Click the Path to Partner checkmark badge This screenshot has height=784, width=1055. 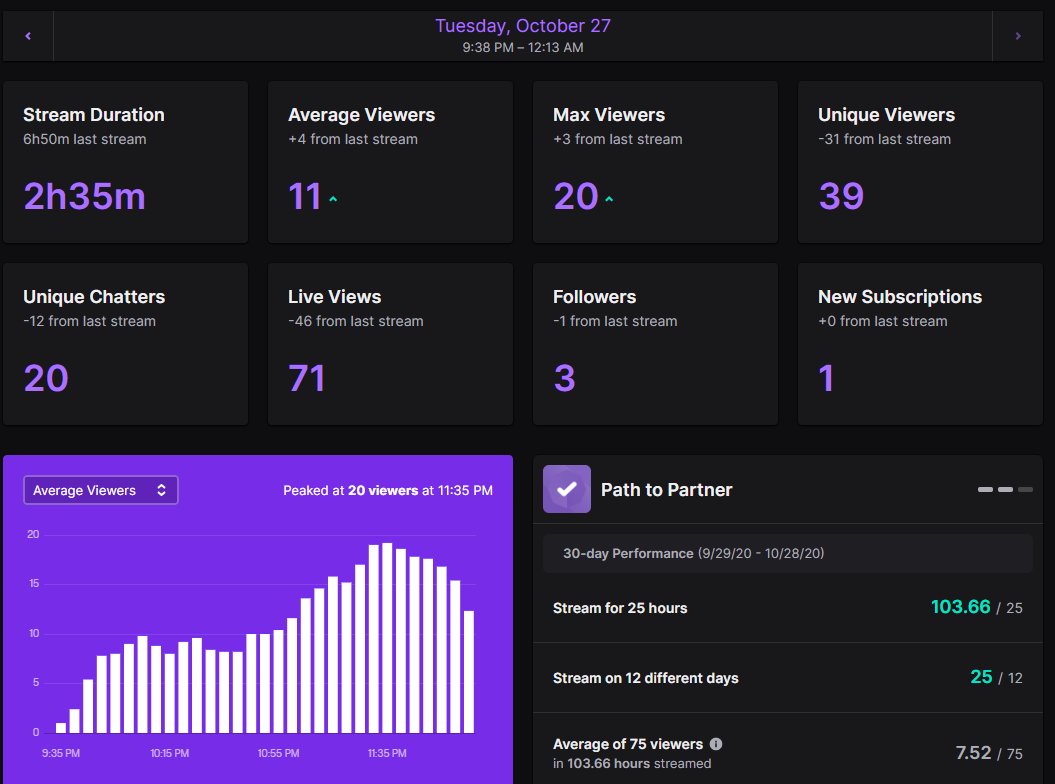tap(565, 489)
